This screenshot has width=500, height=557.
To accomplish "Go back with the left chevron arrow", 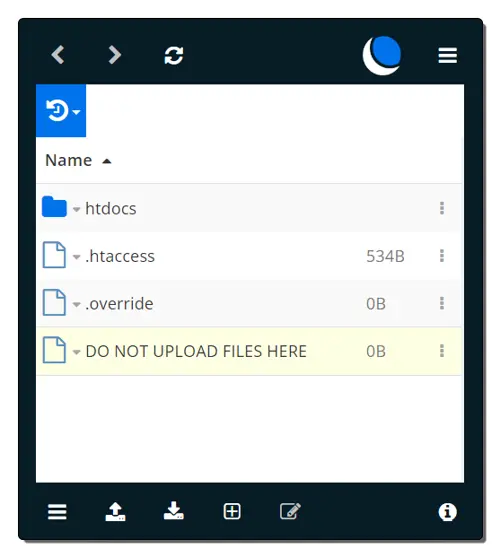I will click(x=58, y=55).
